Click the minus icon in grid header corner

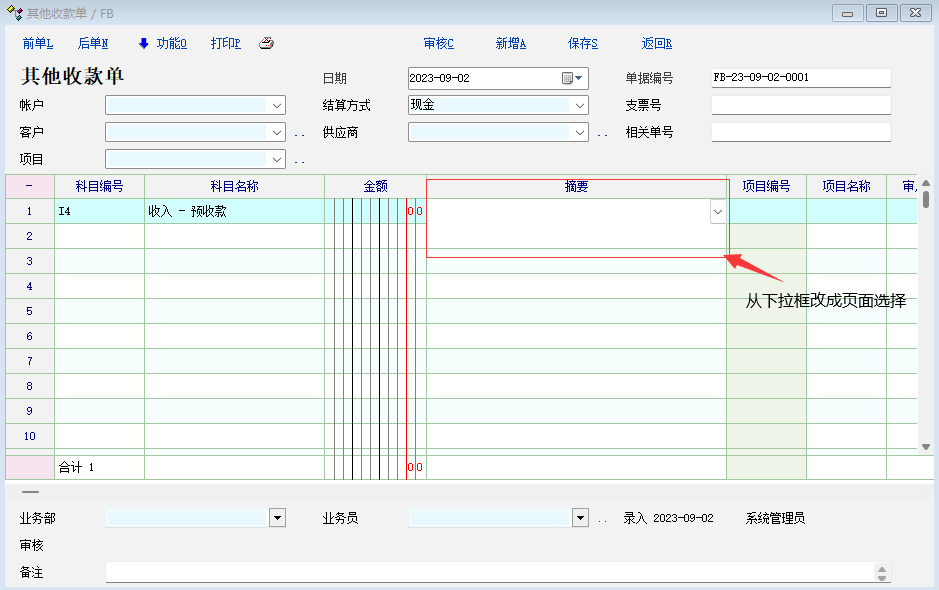click(29, 186)
